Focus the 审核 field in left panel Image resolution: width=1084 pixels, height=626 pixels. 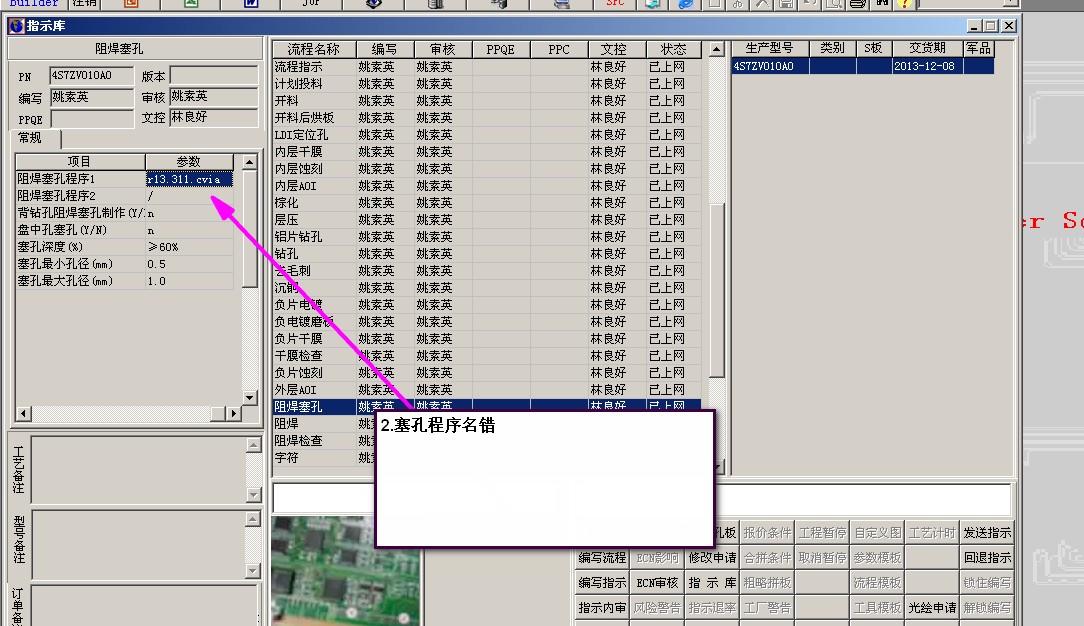tap(214, 97)
